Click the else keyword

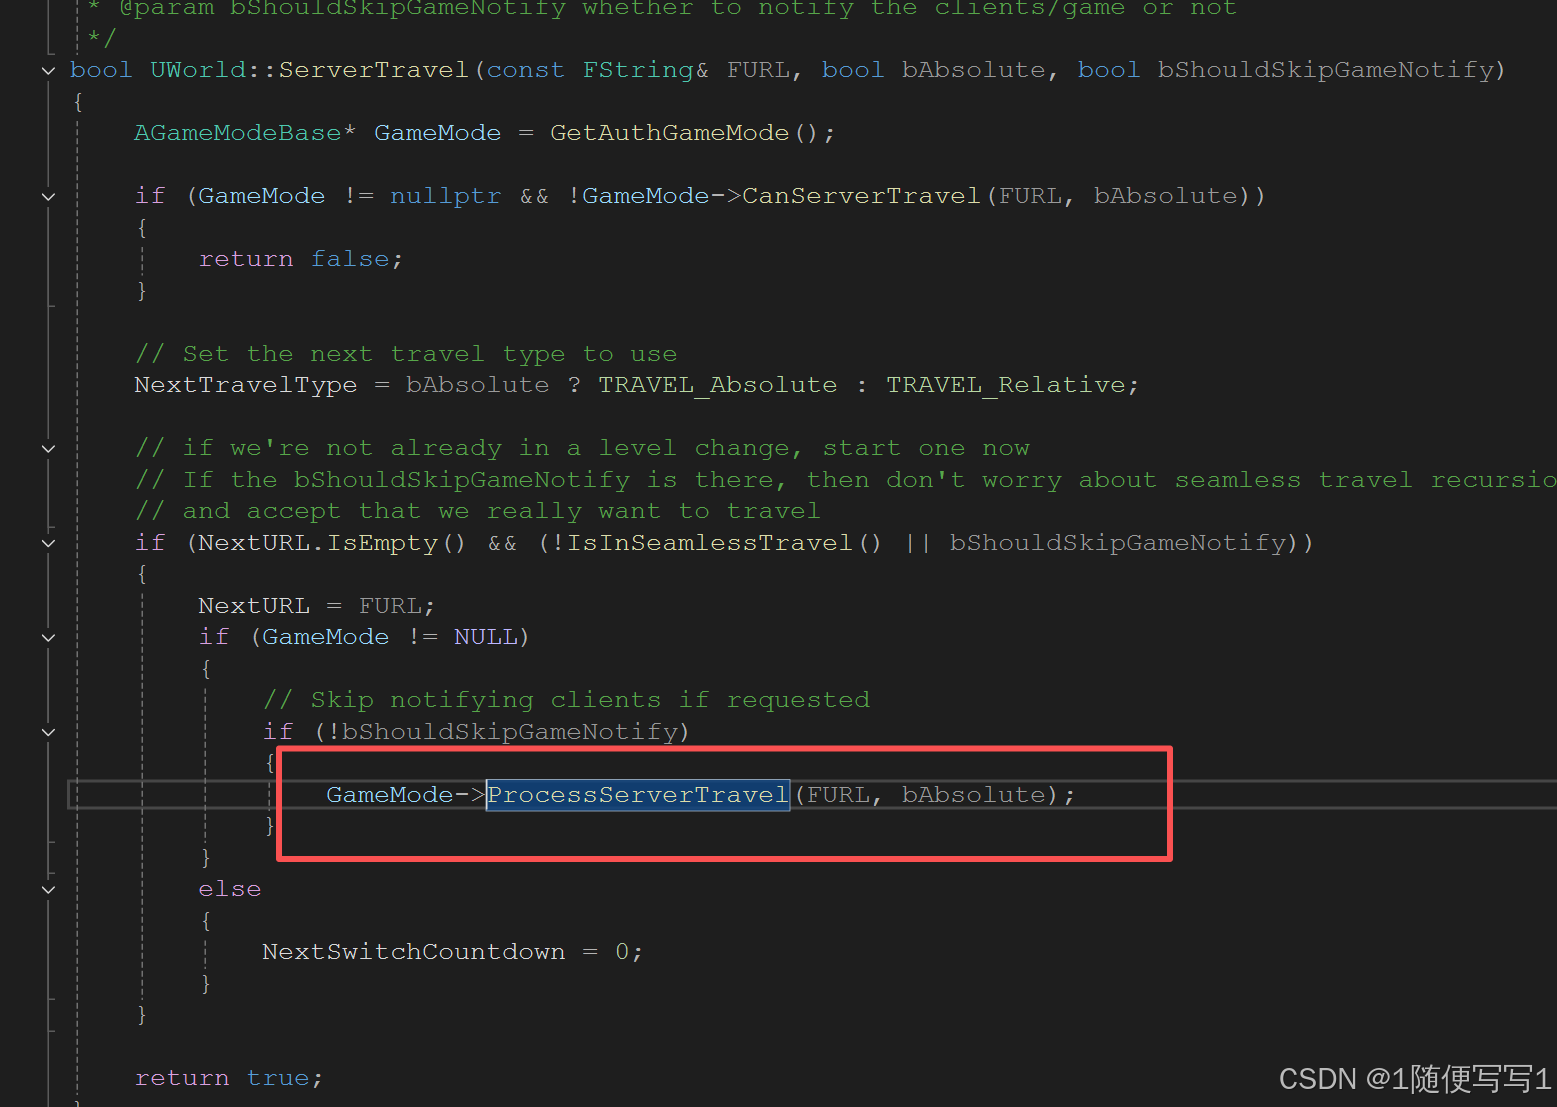click(x=230, y=889)
